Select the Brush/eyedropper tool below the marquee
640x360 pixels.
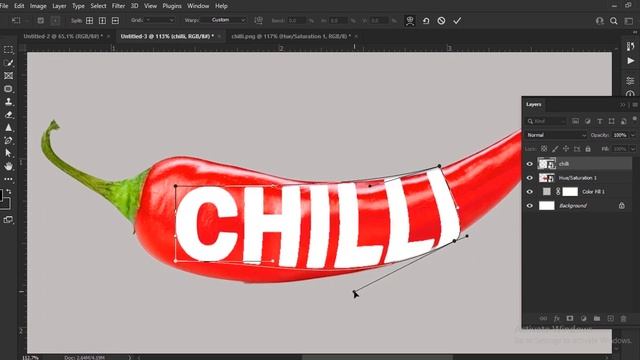click(x=8, y=63)
